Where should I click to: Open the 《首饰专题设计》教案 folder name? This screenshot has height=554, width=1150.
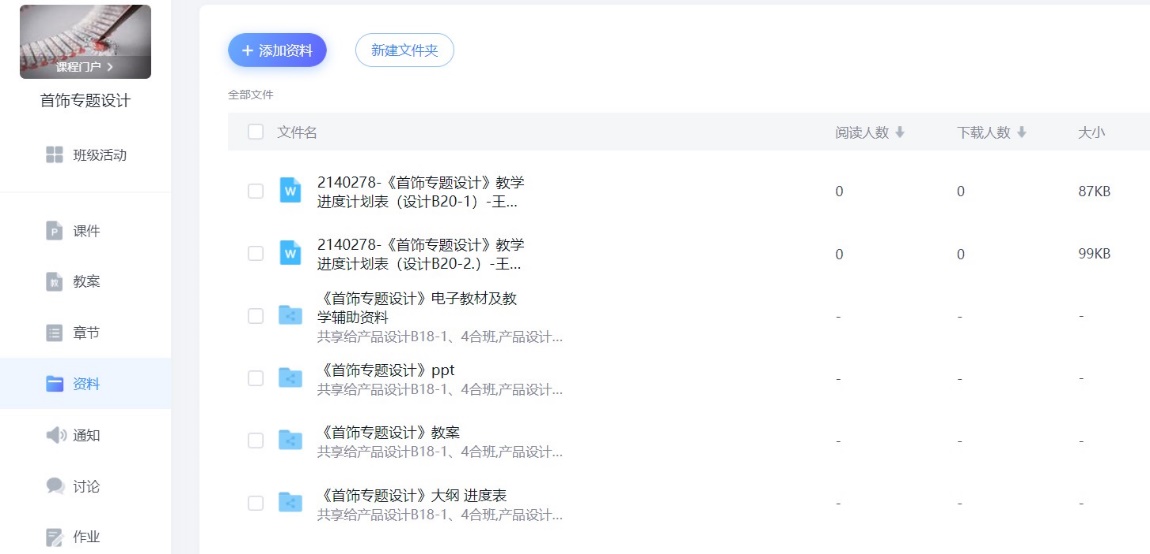click(389, 432)
